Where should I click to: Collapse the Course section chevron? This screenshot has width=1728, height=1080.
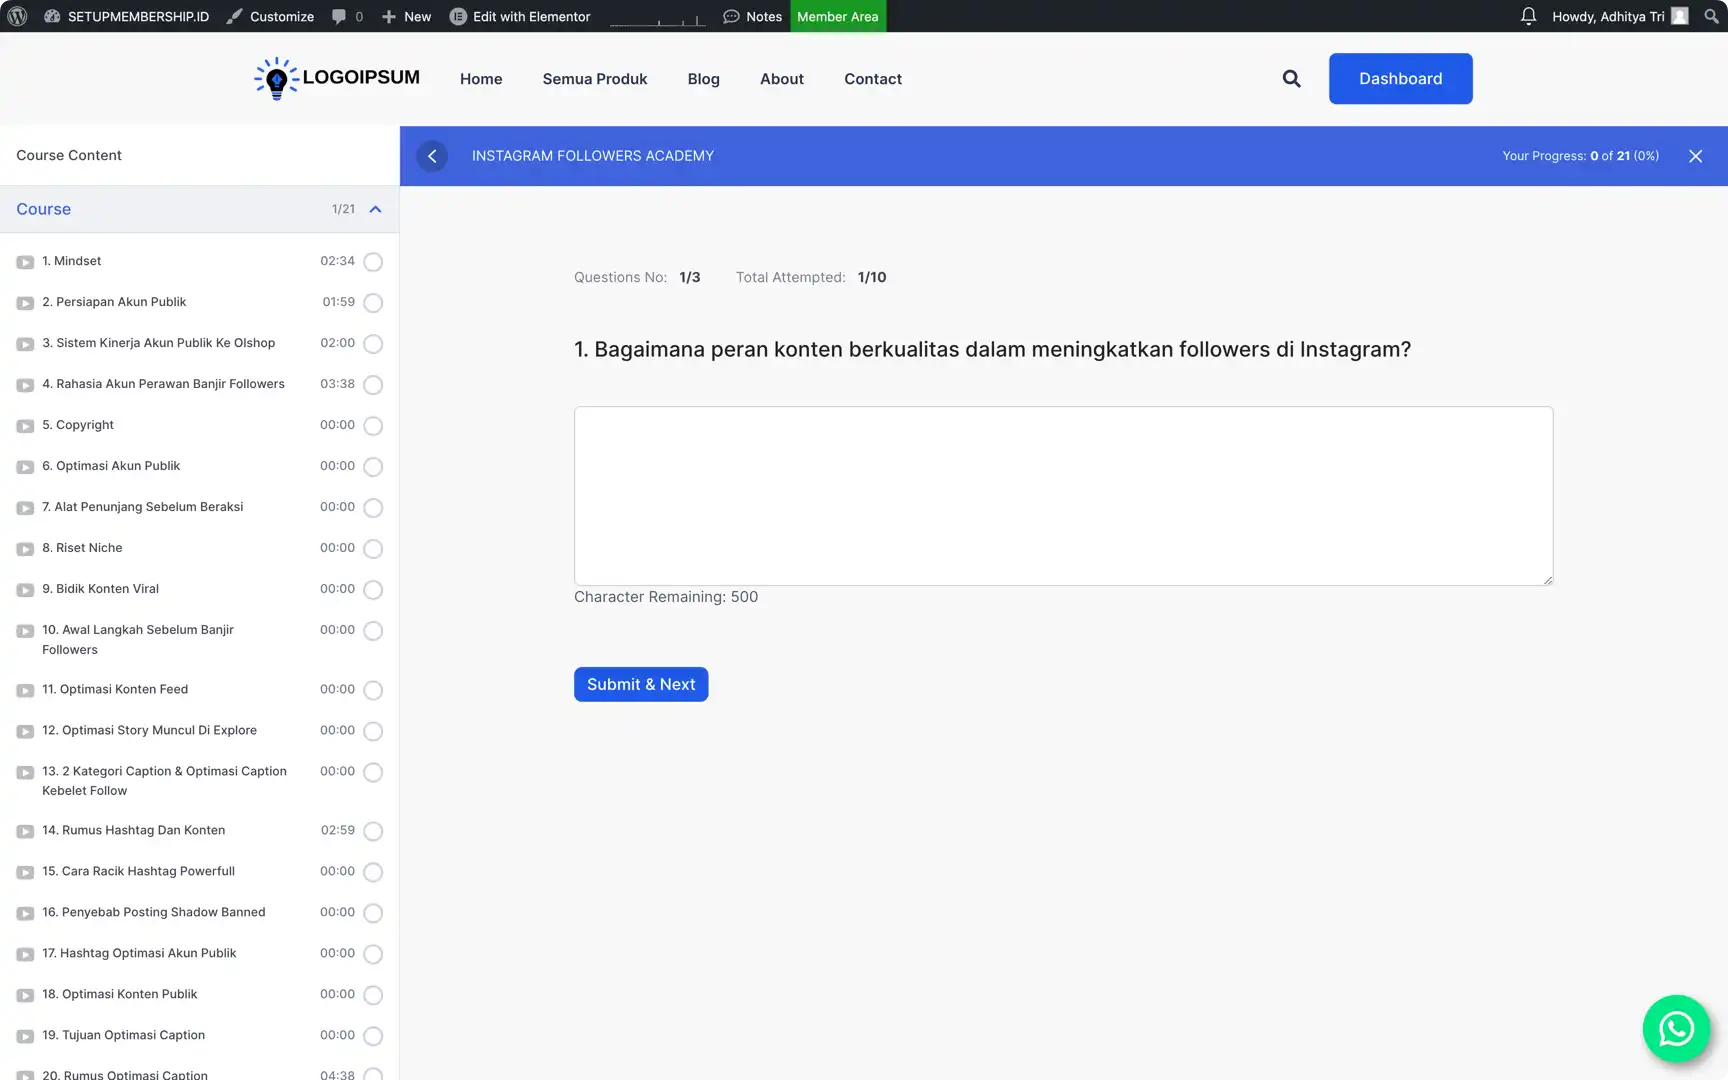point(375,209)
